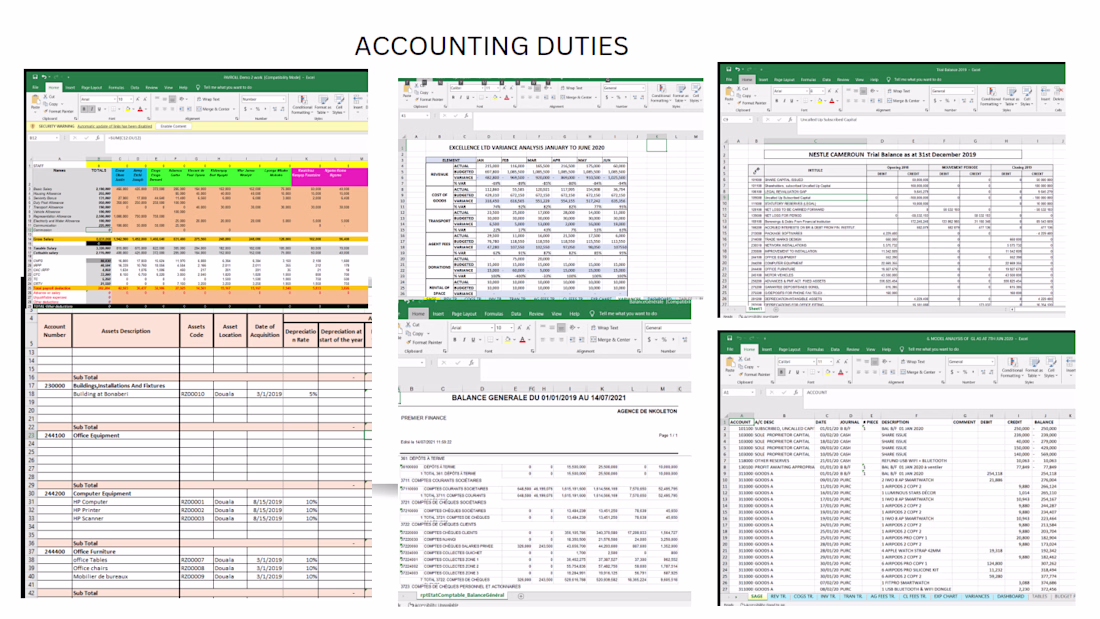
Task: Click Format Painter in the PAYROLL window
Action: coord(58,112)
